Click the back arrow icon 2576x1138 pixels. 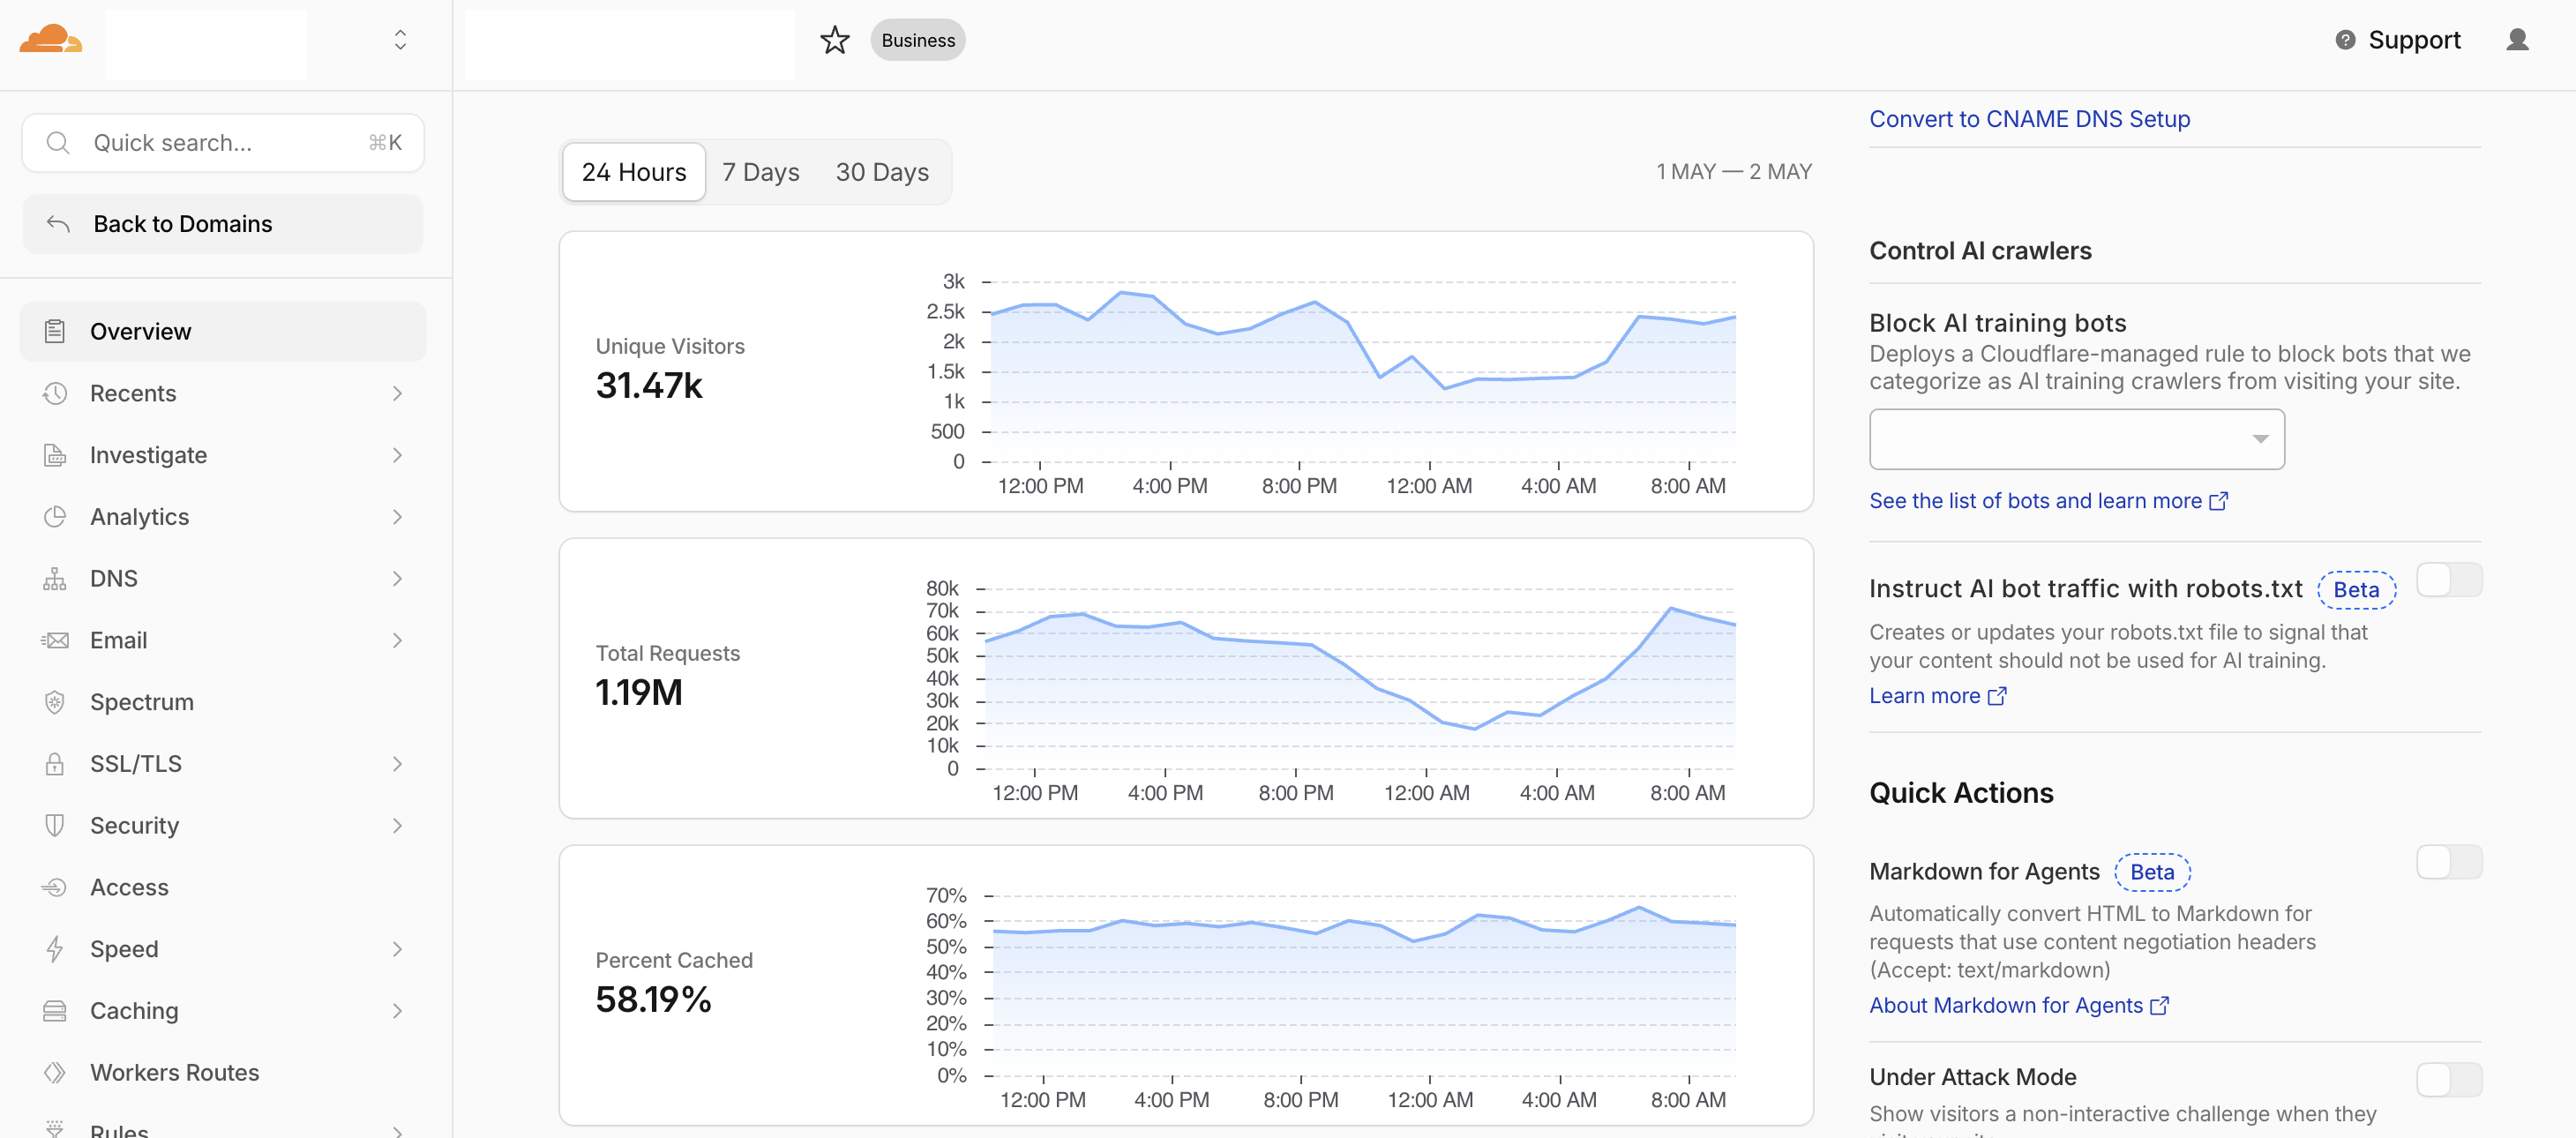pyautogui.click(x=58, y=224)
